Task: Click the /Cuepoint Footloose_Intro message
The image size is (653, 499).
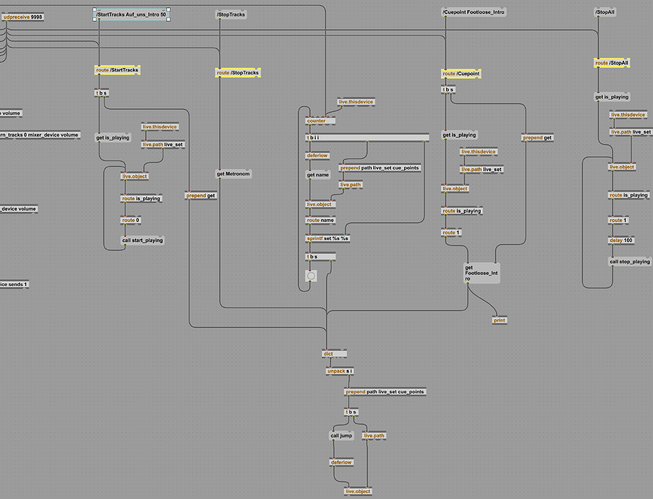Action: tap(481, 12)
